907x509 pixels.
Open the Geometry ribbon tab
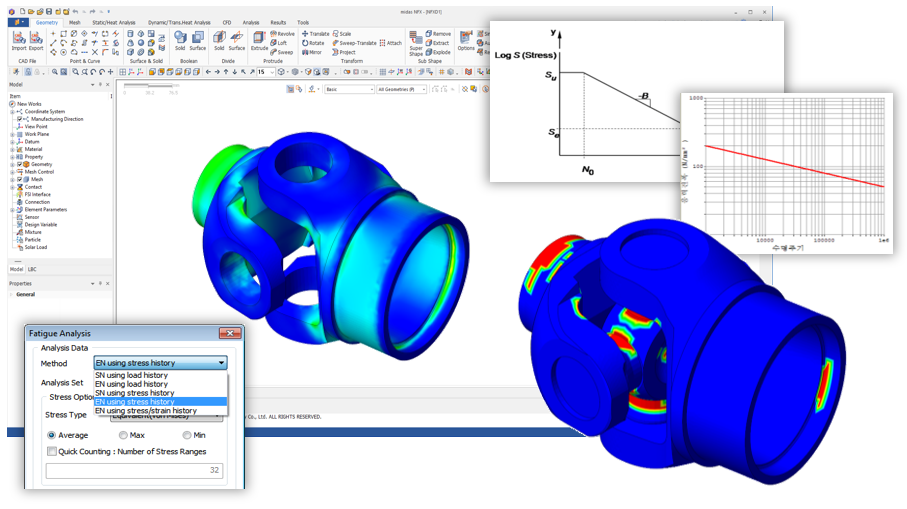[47, 23]
